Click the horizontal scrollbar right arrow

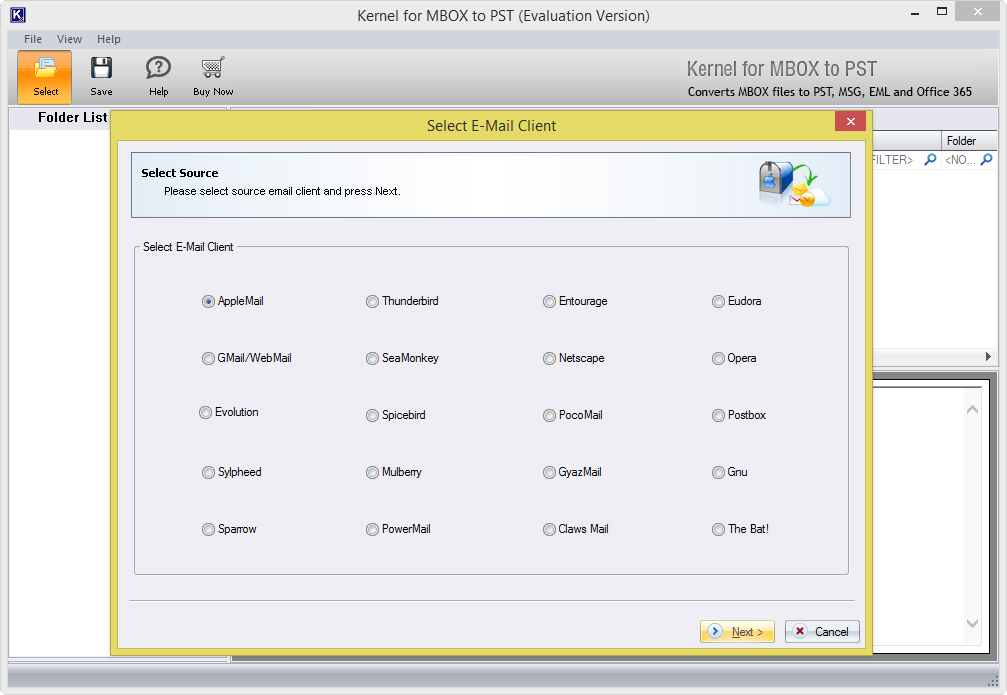coord(988,356)
